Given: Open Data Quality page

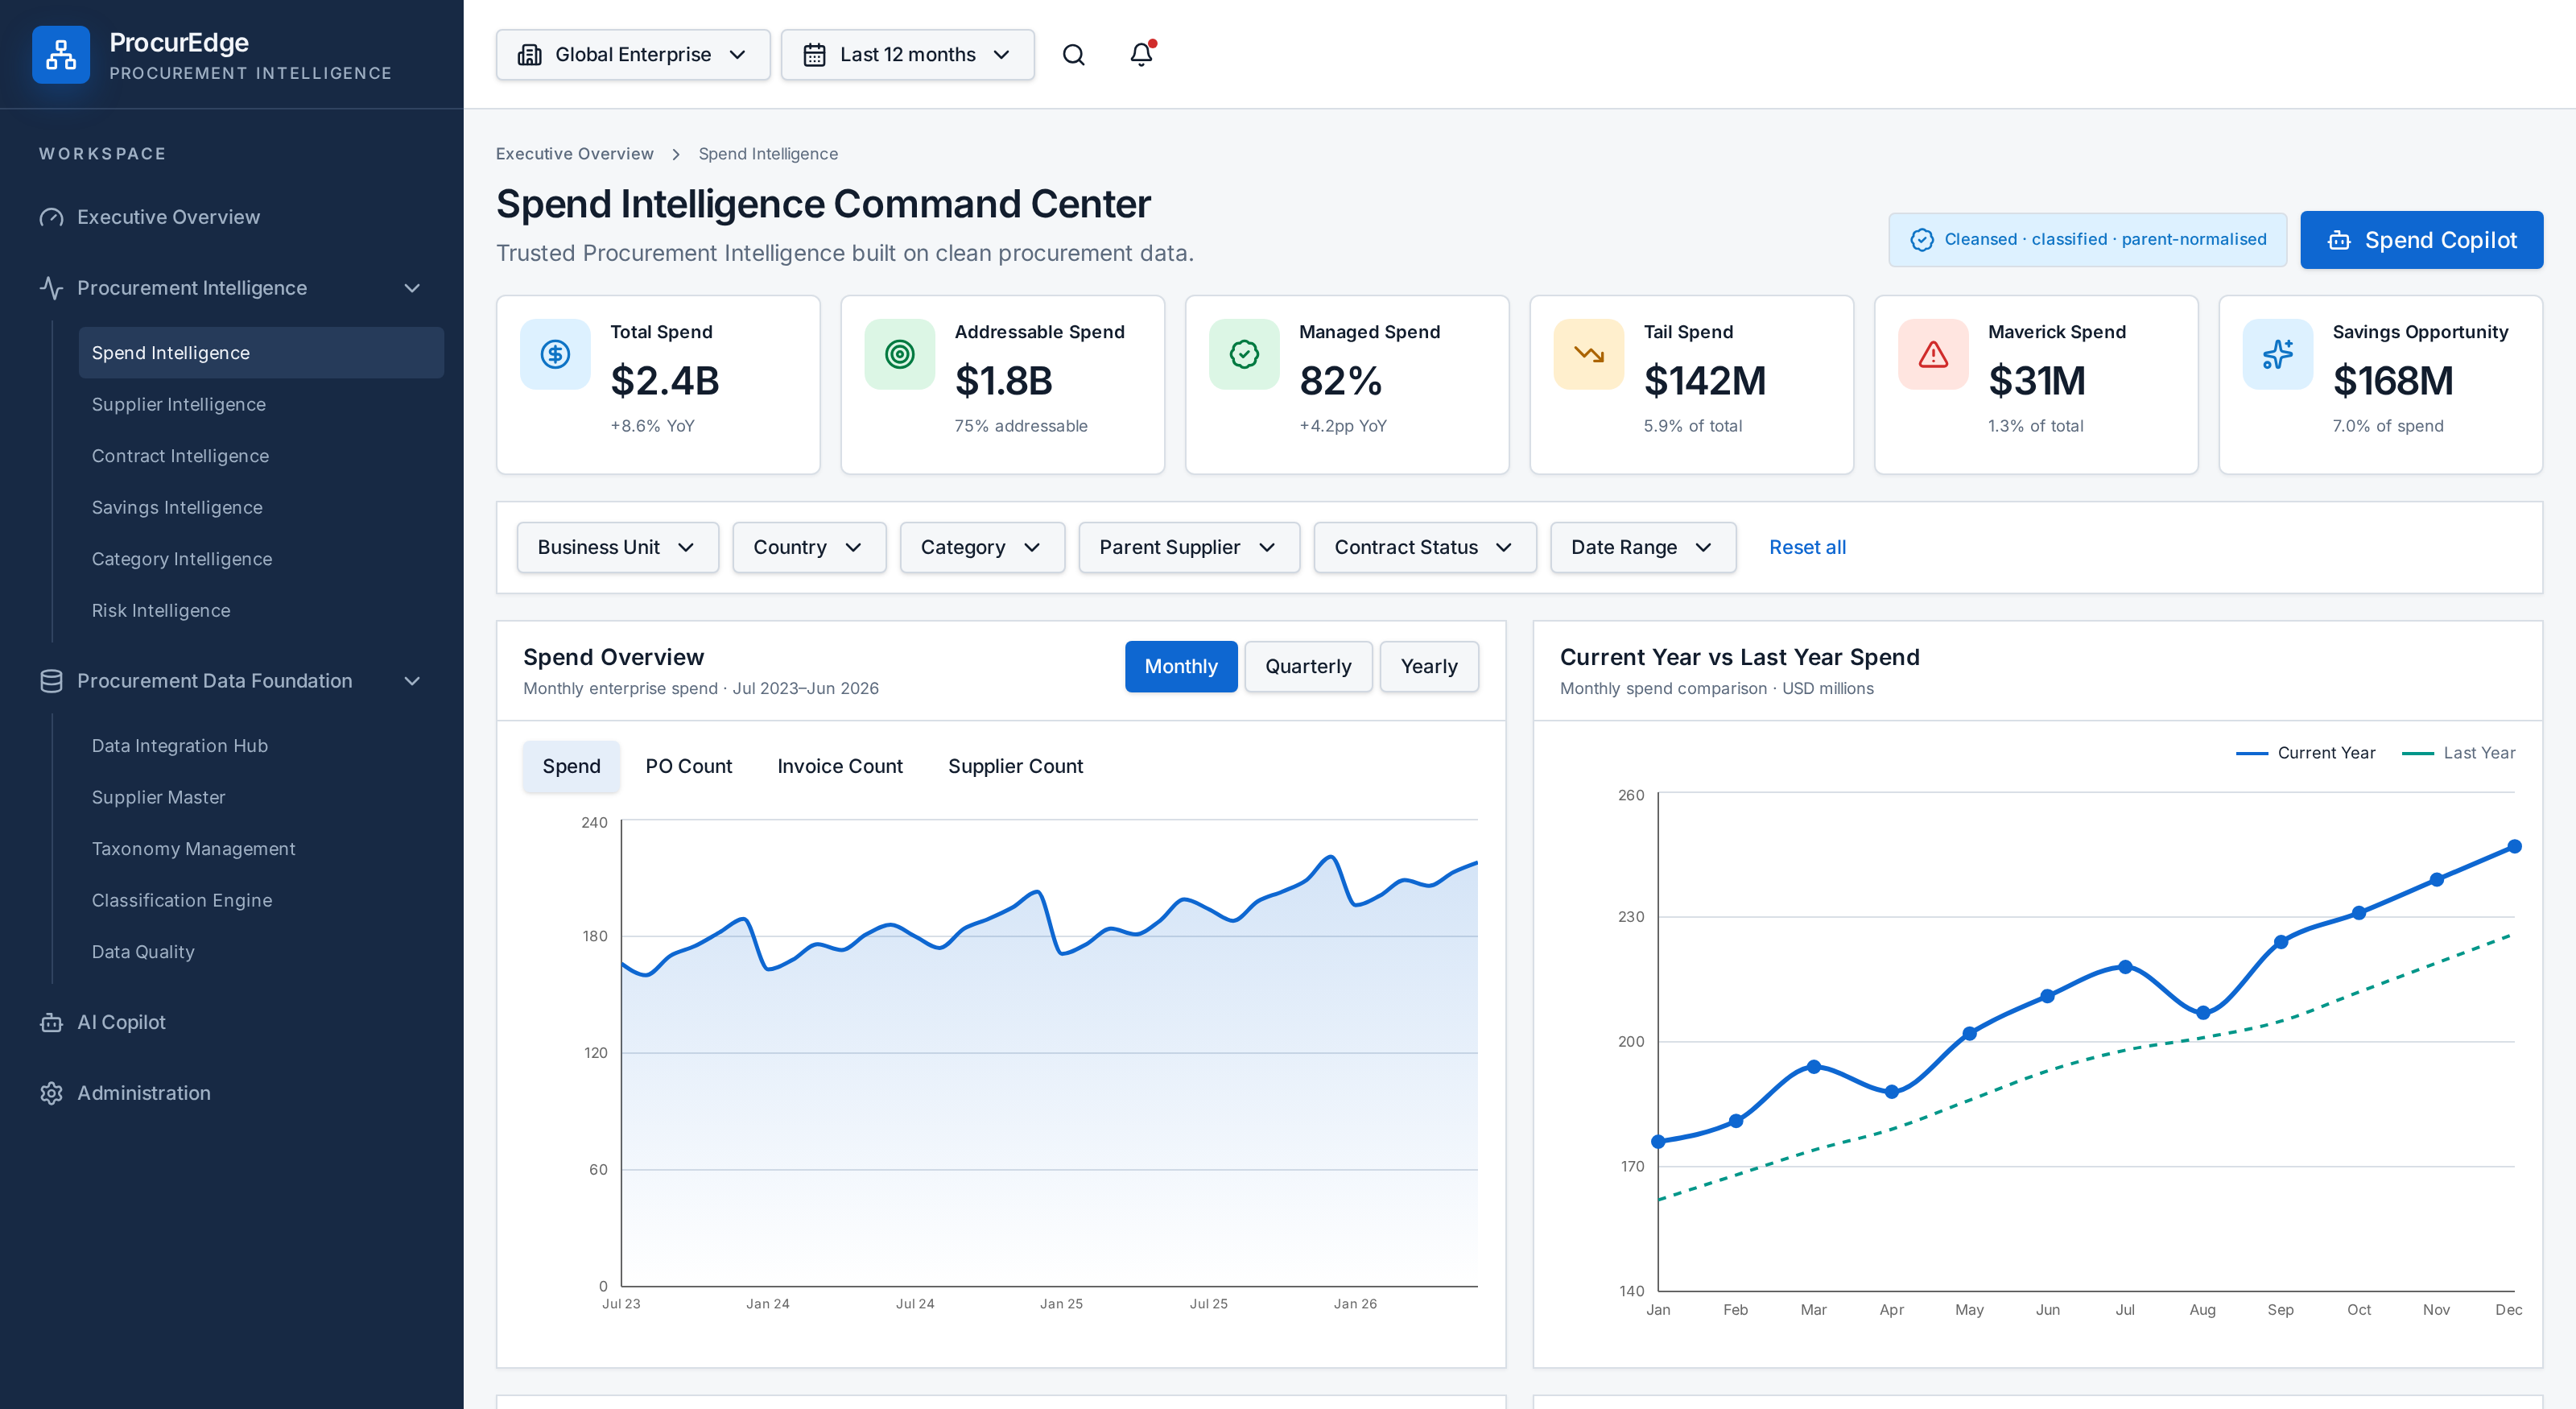Looking at the screenshot, I should [261, 952].
